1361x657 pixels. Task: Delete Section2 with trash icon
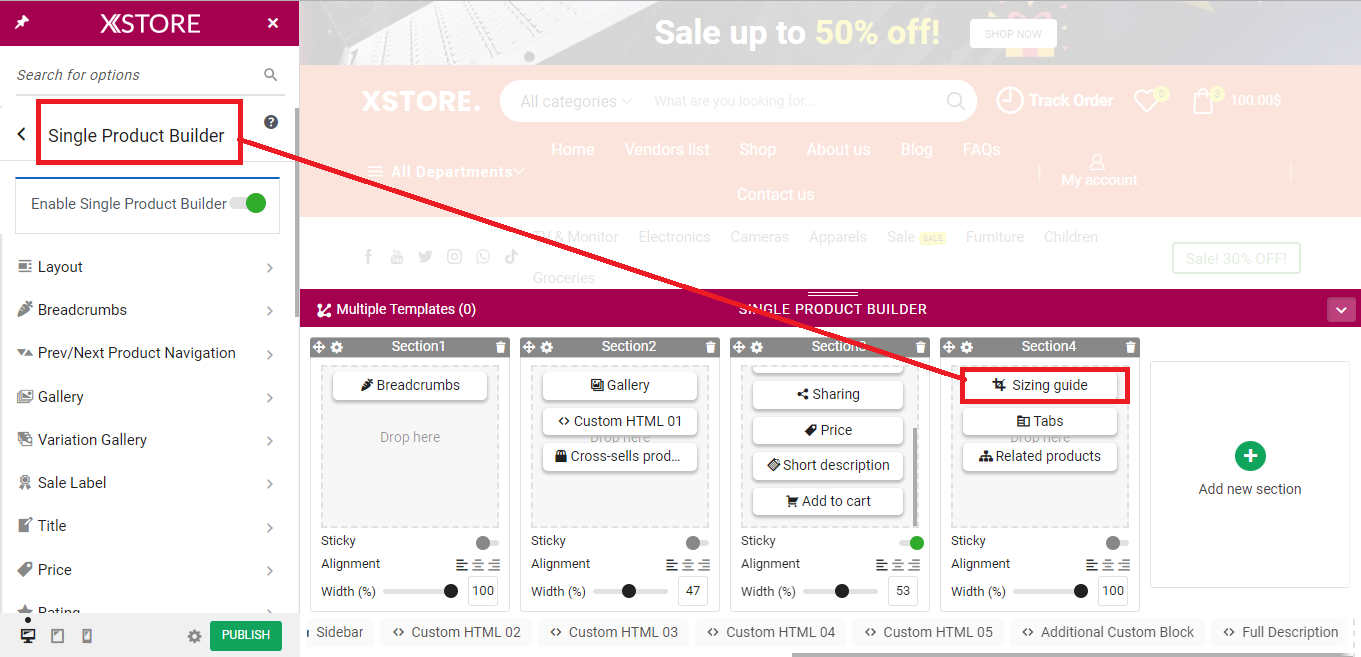pyautogui.click(x=711, y=347)
